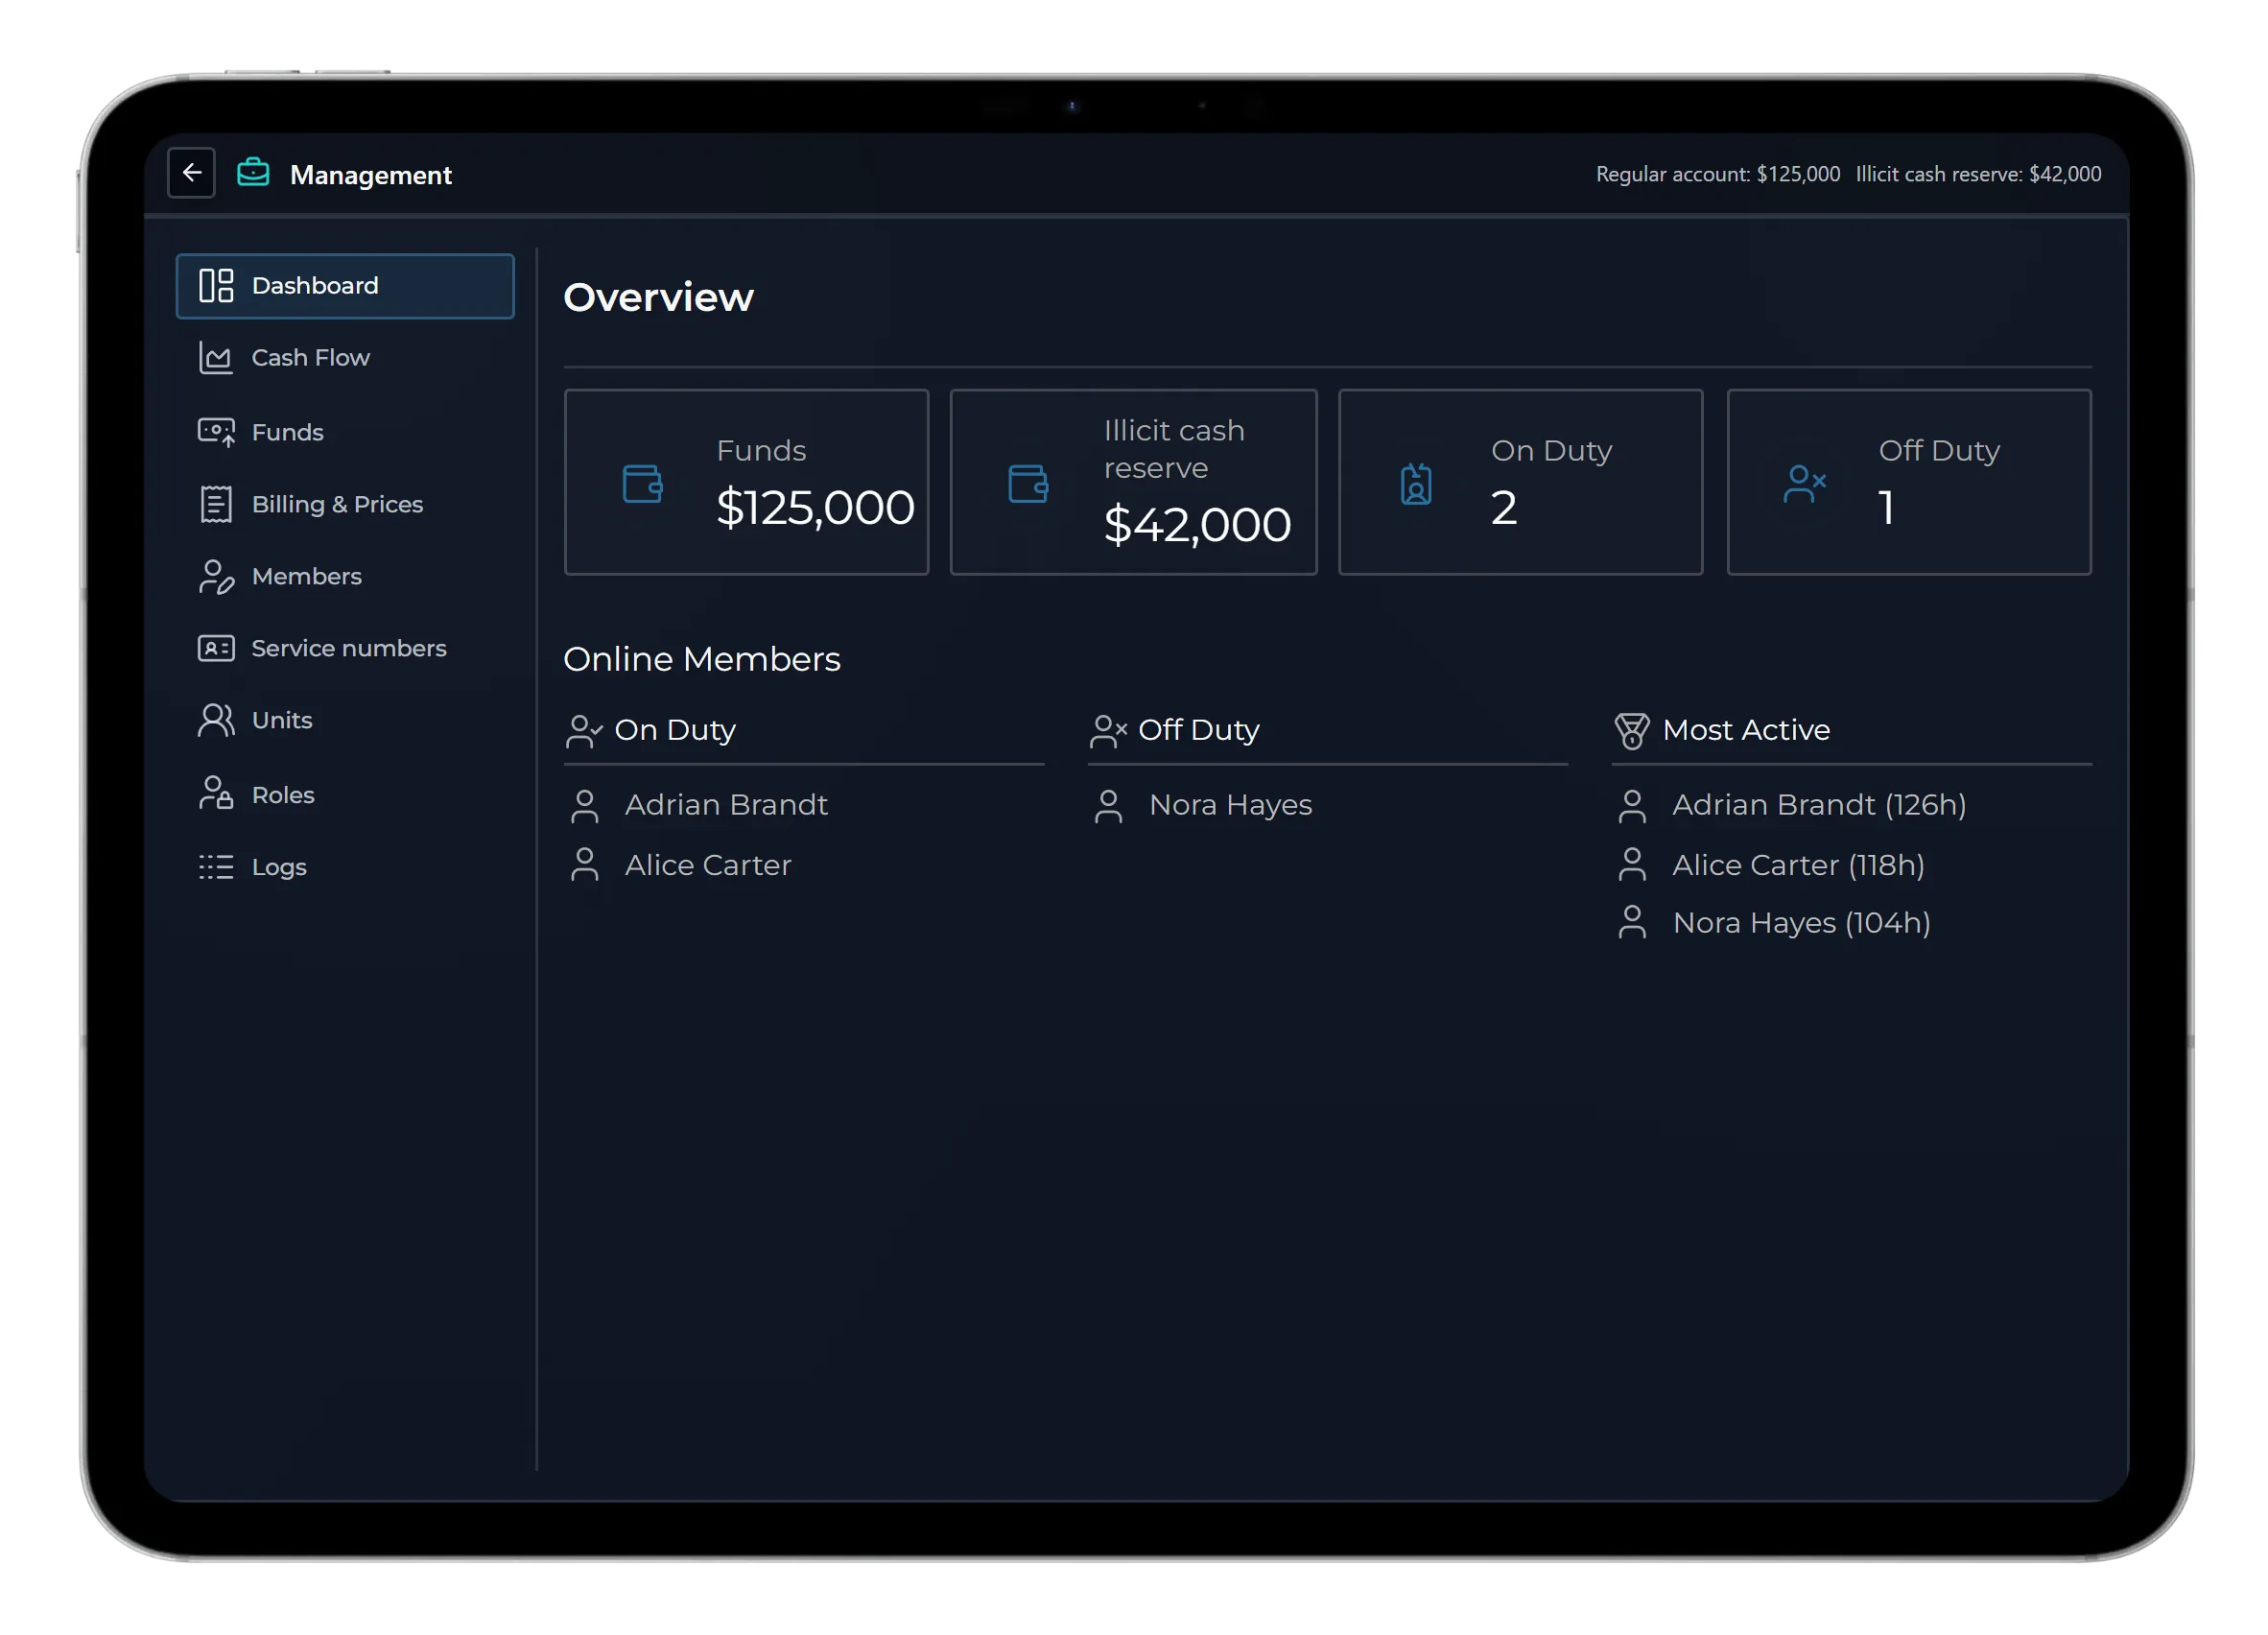Click the Regular account: $125,000 header text
The width and height of the screenshot is (2268, 1635).
1717,174
